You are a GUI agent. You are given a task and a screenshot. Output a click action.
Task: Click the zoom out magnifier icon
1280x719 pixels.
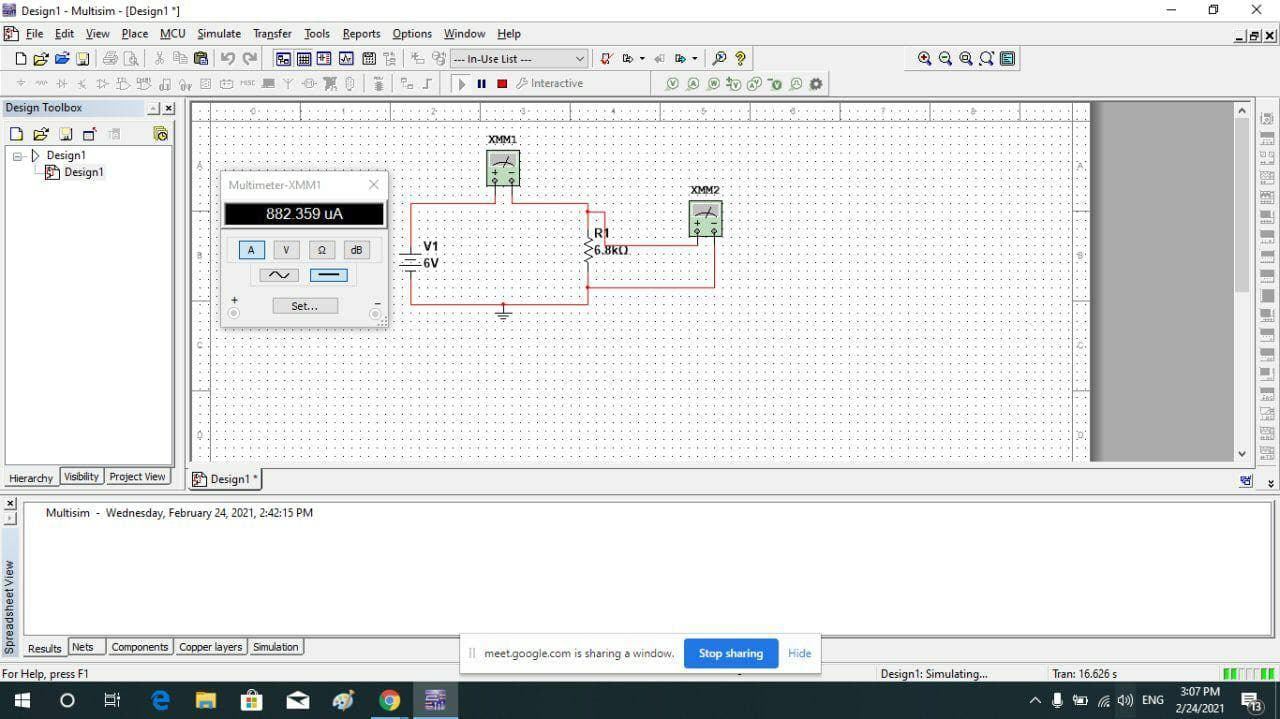[945, 59]
